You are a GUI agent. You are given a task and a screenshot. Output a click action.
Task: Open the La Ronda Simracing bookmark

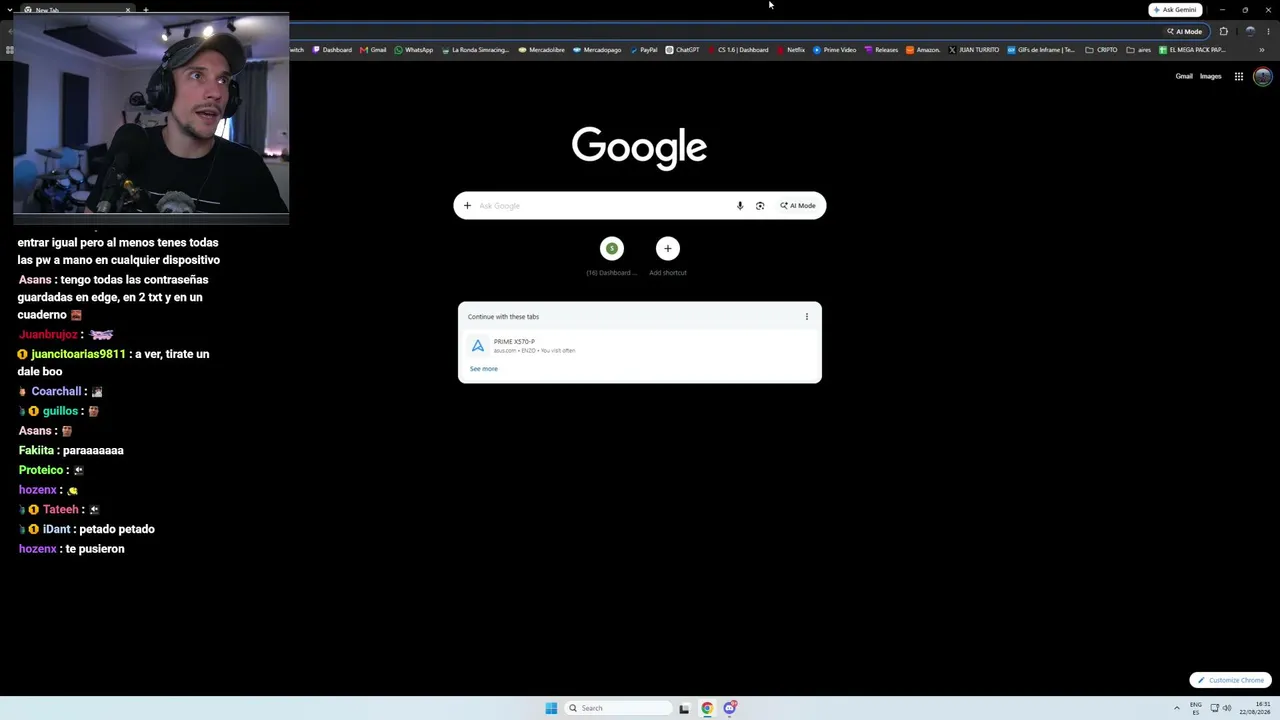coord(475,50)
